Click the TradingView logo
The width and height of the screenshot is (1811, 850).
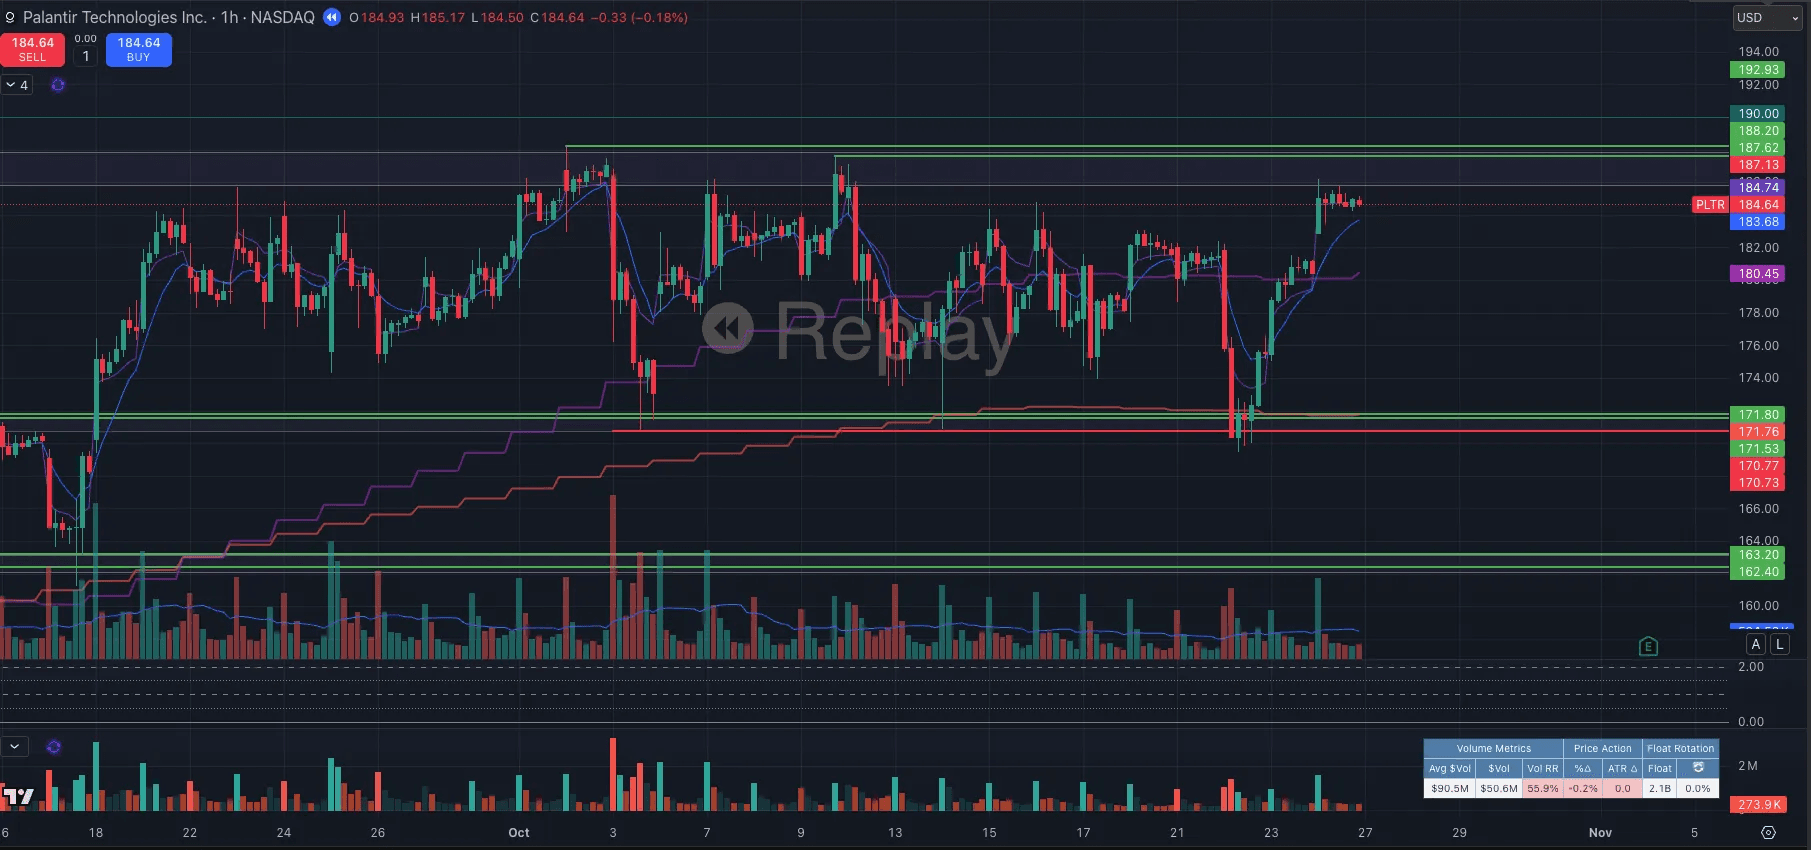click(18, 797)
